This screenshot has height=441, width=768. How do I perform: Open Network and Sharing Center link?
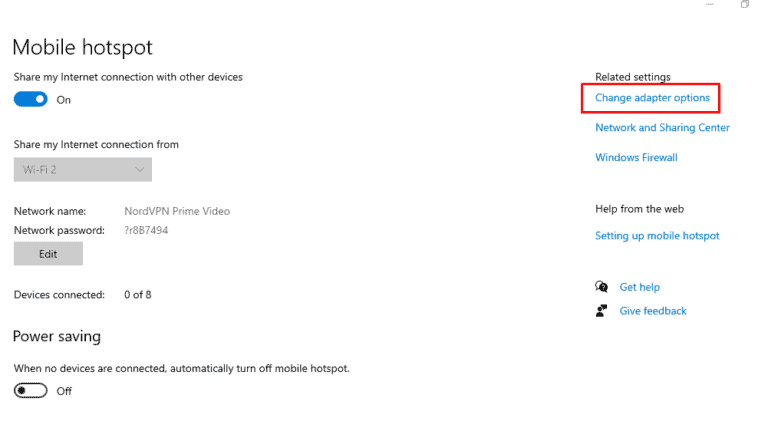(x=662, y=128)
